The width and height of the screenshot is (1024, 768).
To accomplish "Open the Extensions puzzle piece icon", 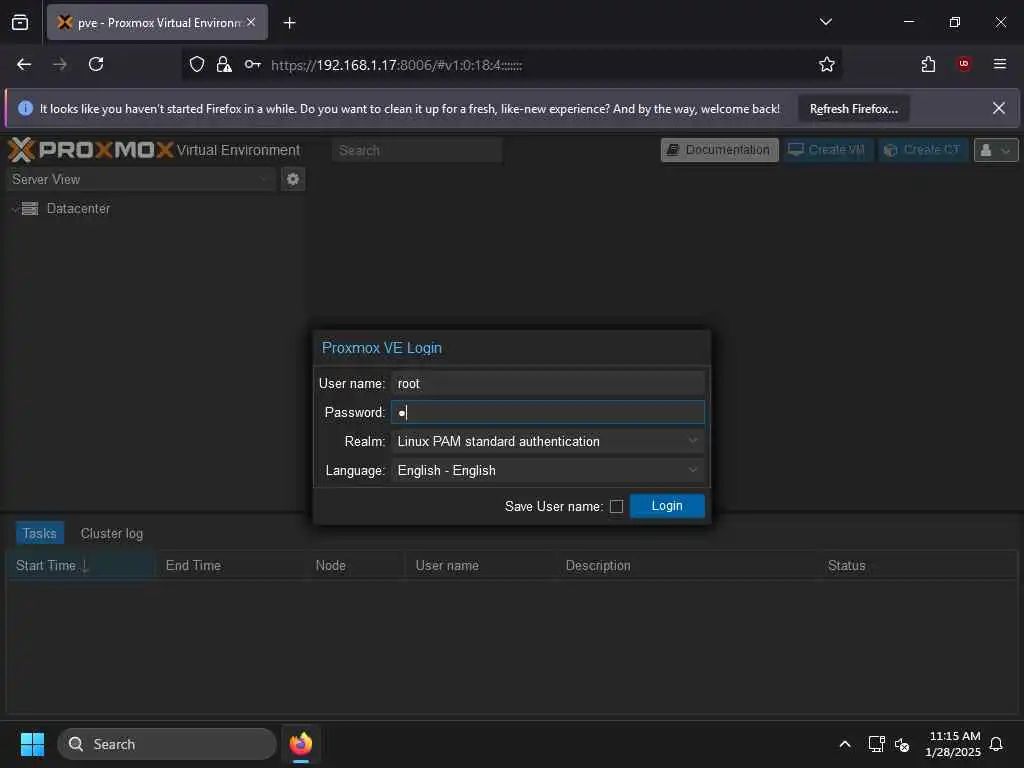I will pyautogui.click(x=928, y=64).
